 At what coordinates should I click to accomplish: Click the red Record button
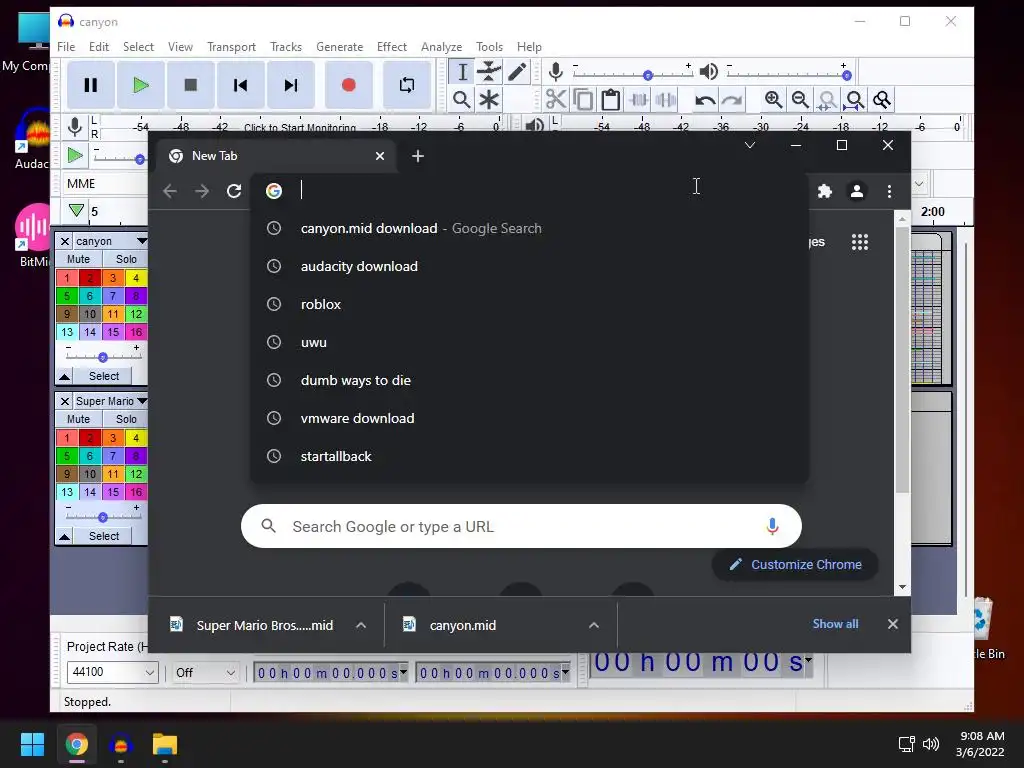point(349,85)
